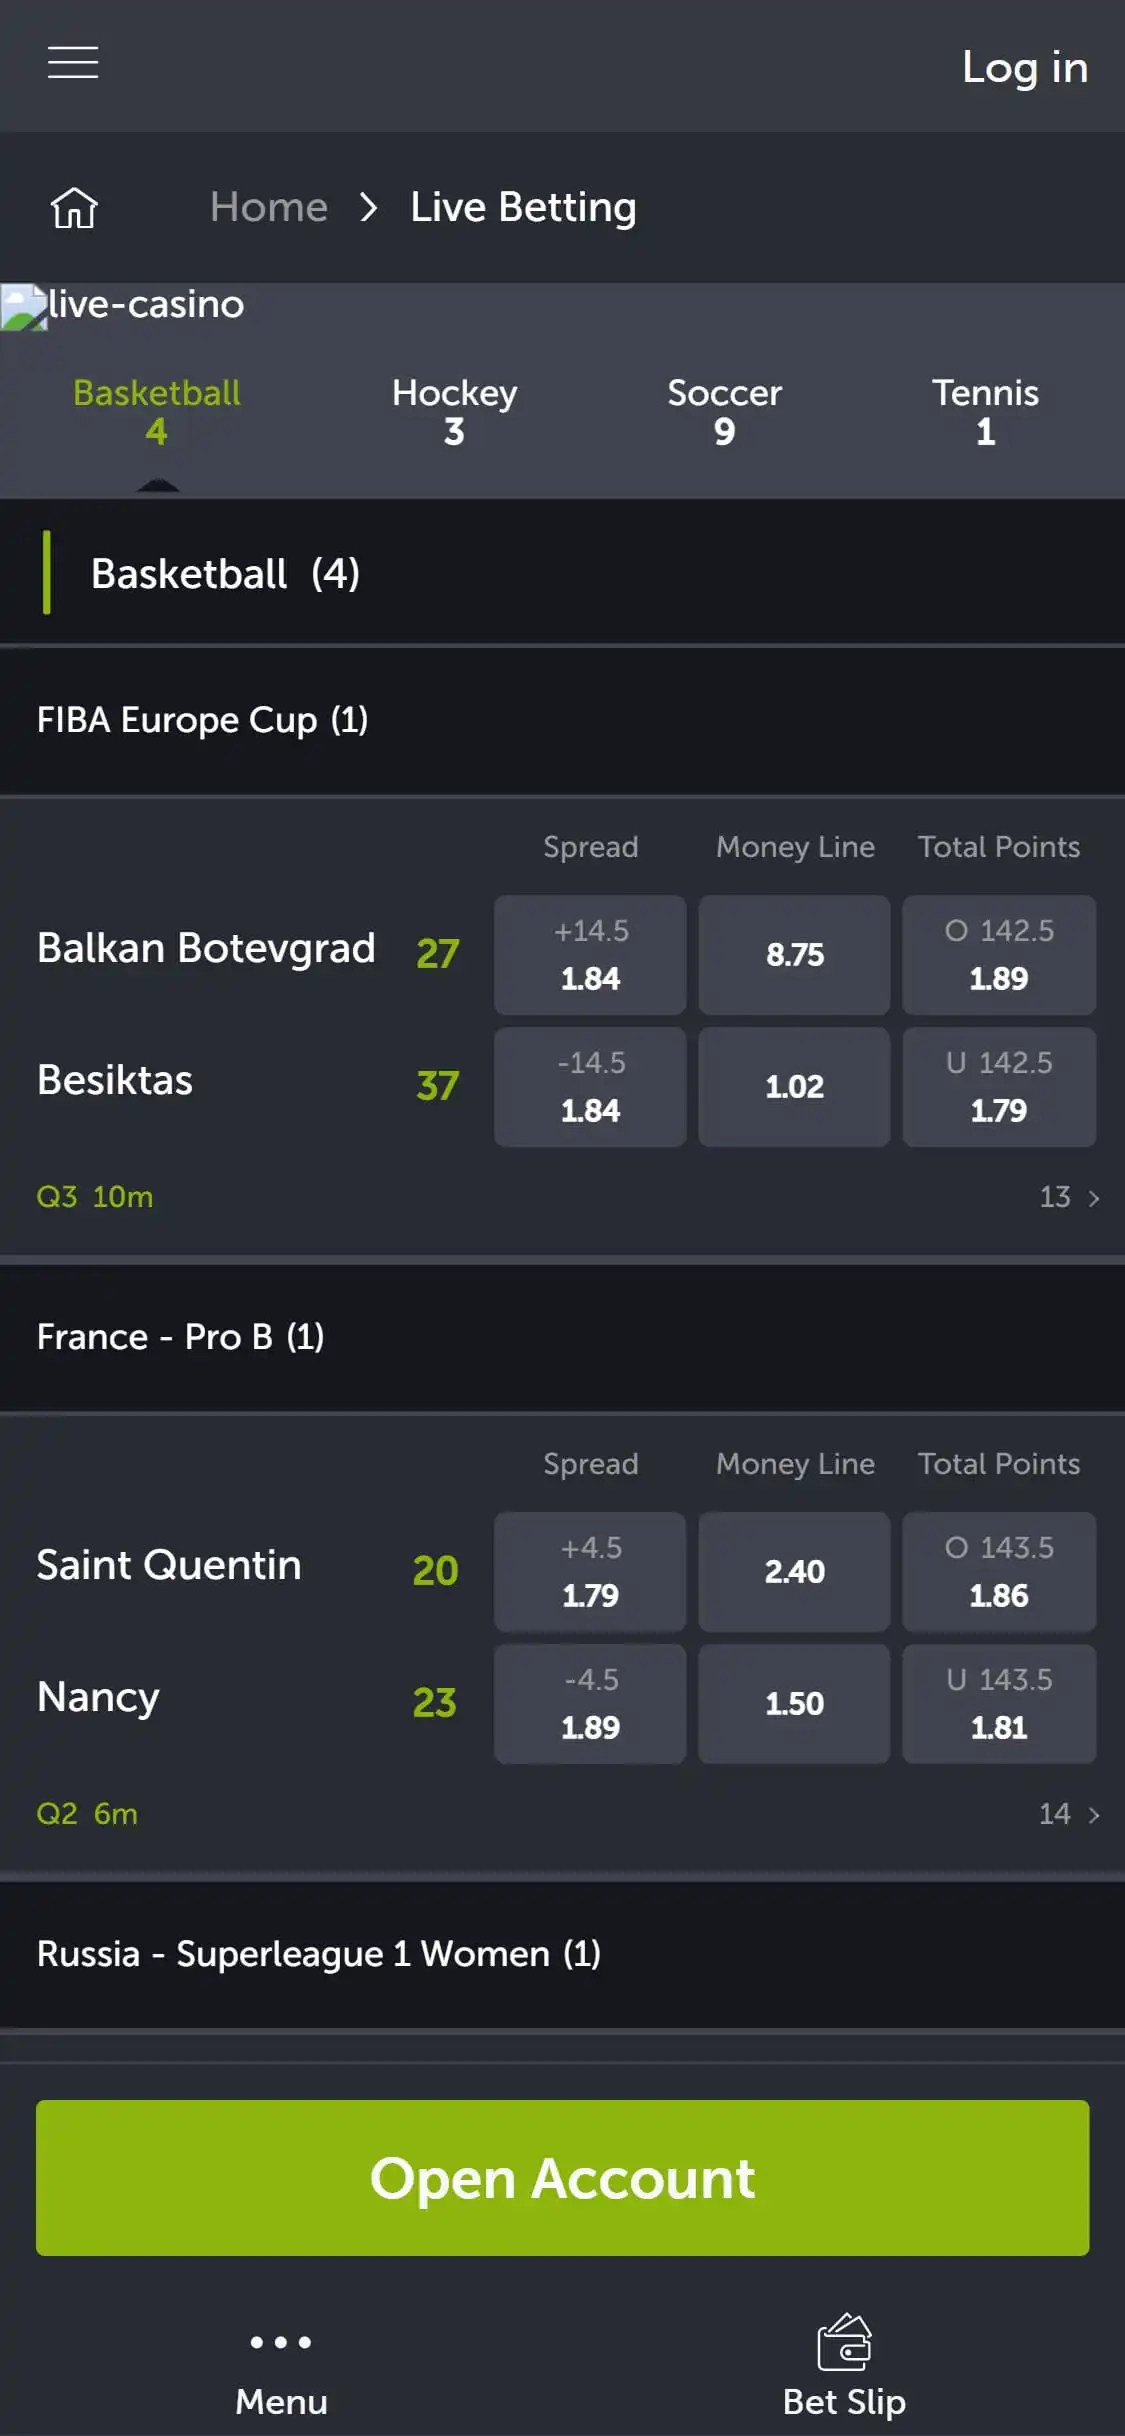1125x2436 pixels.
Task: Select the Tennis tab
Action: coord(985,411)
